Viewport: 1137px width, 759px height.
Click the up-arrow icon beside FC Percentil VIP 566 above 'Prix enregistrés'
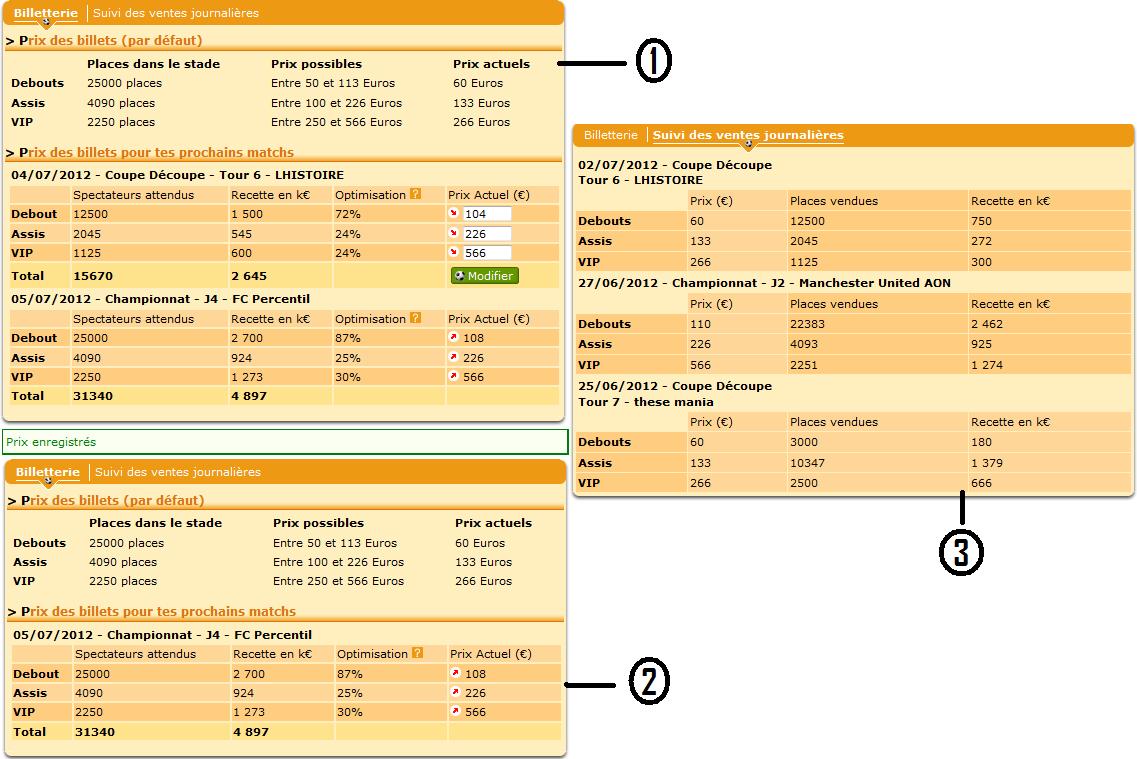(454, 376)
